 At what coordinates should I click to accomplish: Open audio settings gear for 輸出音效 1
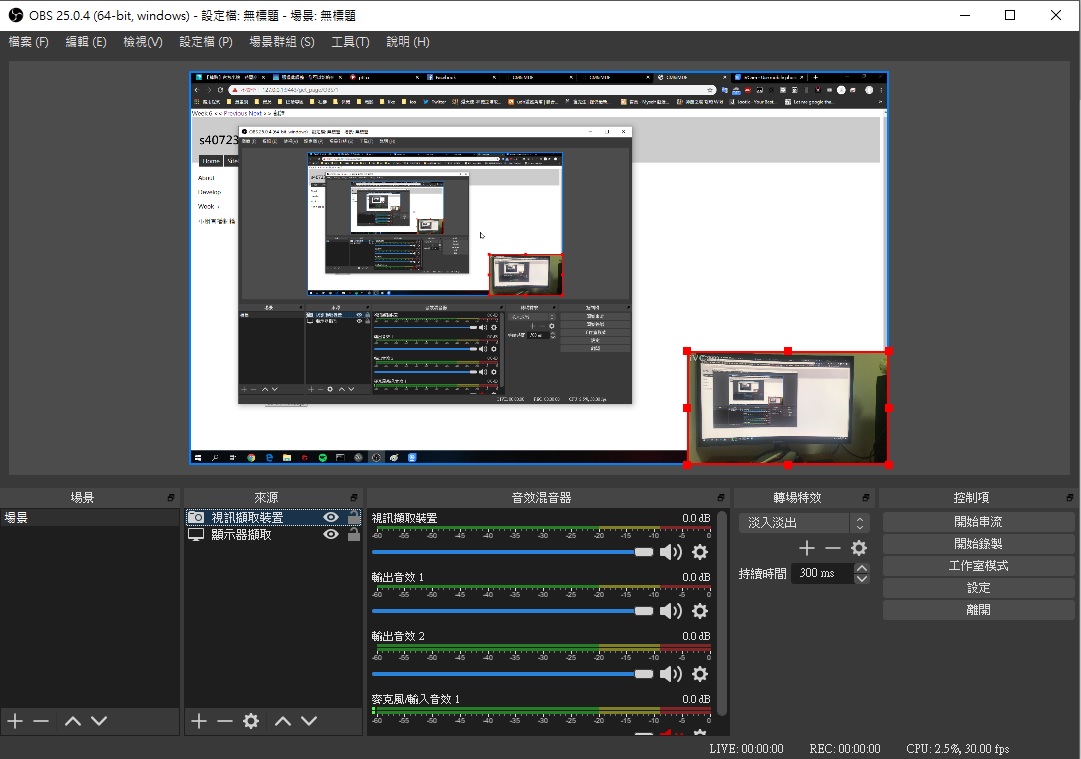pyautogui.click(x=700, y=611)
